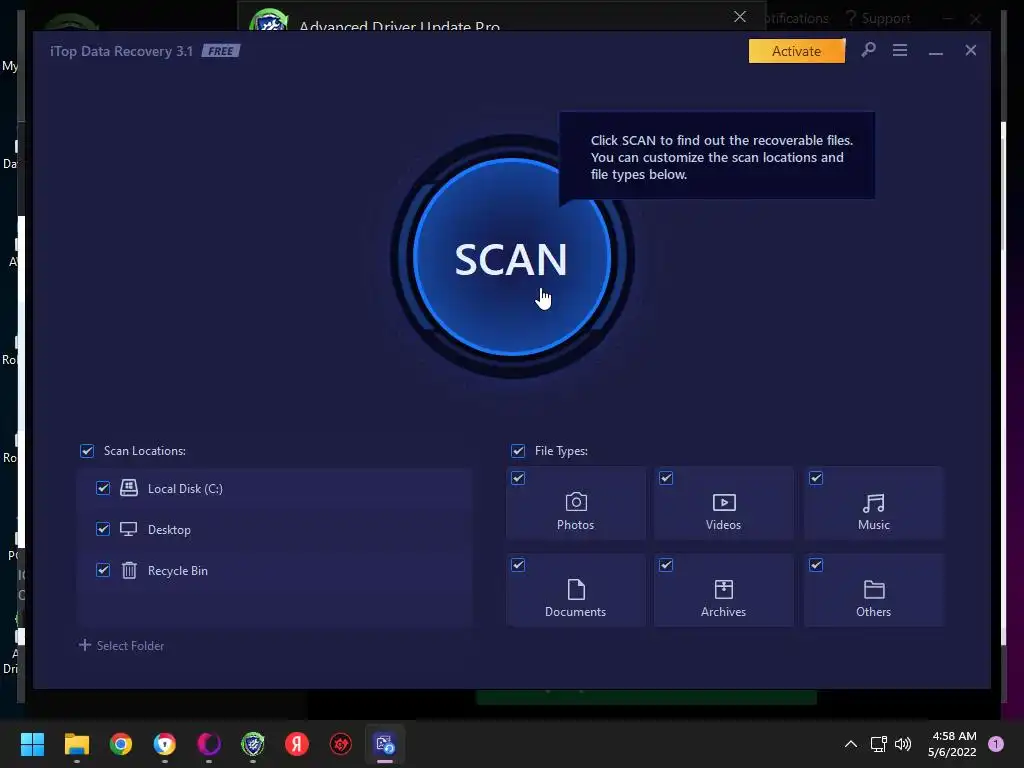Image resolution: width=1024 pixels, height=768 pixels.
Task: Click the yellow Activate button
Action: (x=796, y=51)
